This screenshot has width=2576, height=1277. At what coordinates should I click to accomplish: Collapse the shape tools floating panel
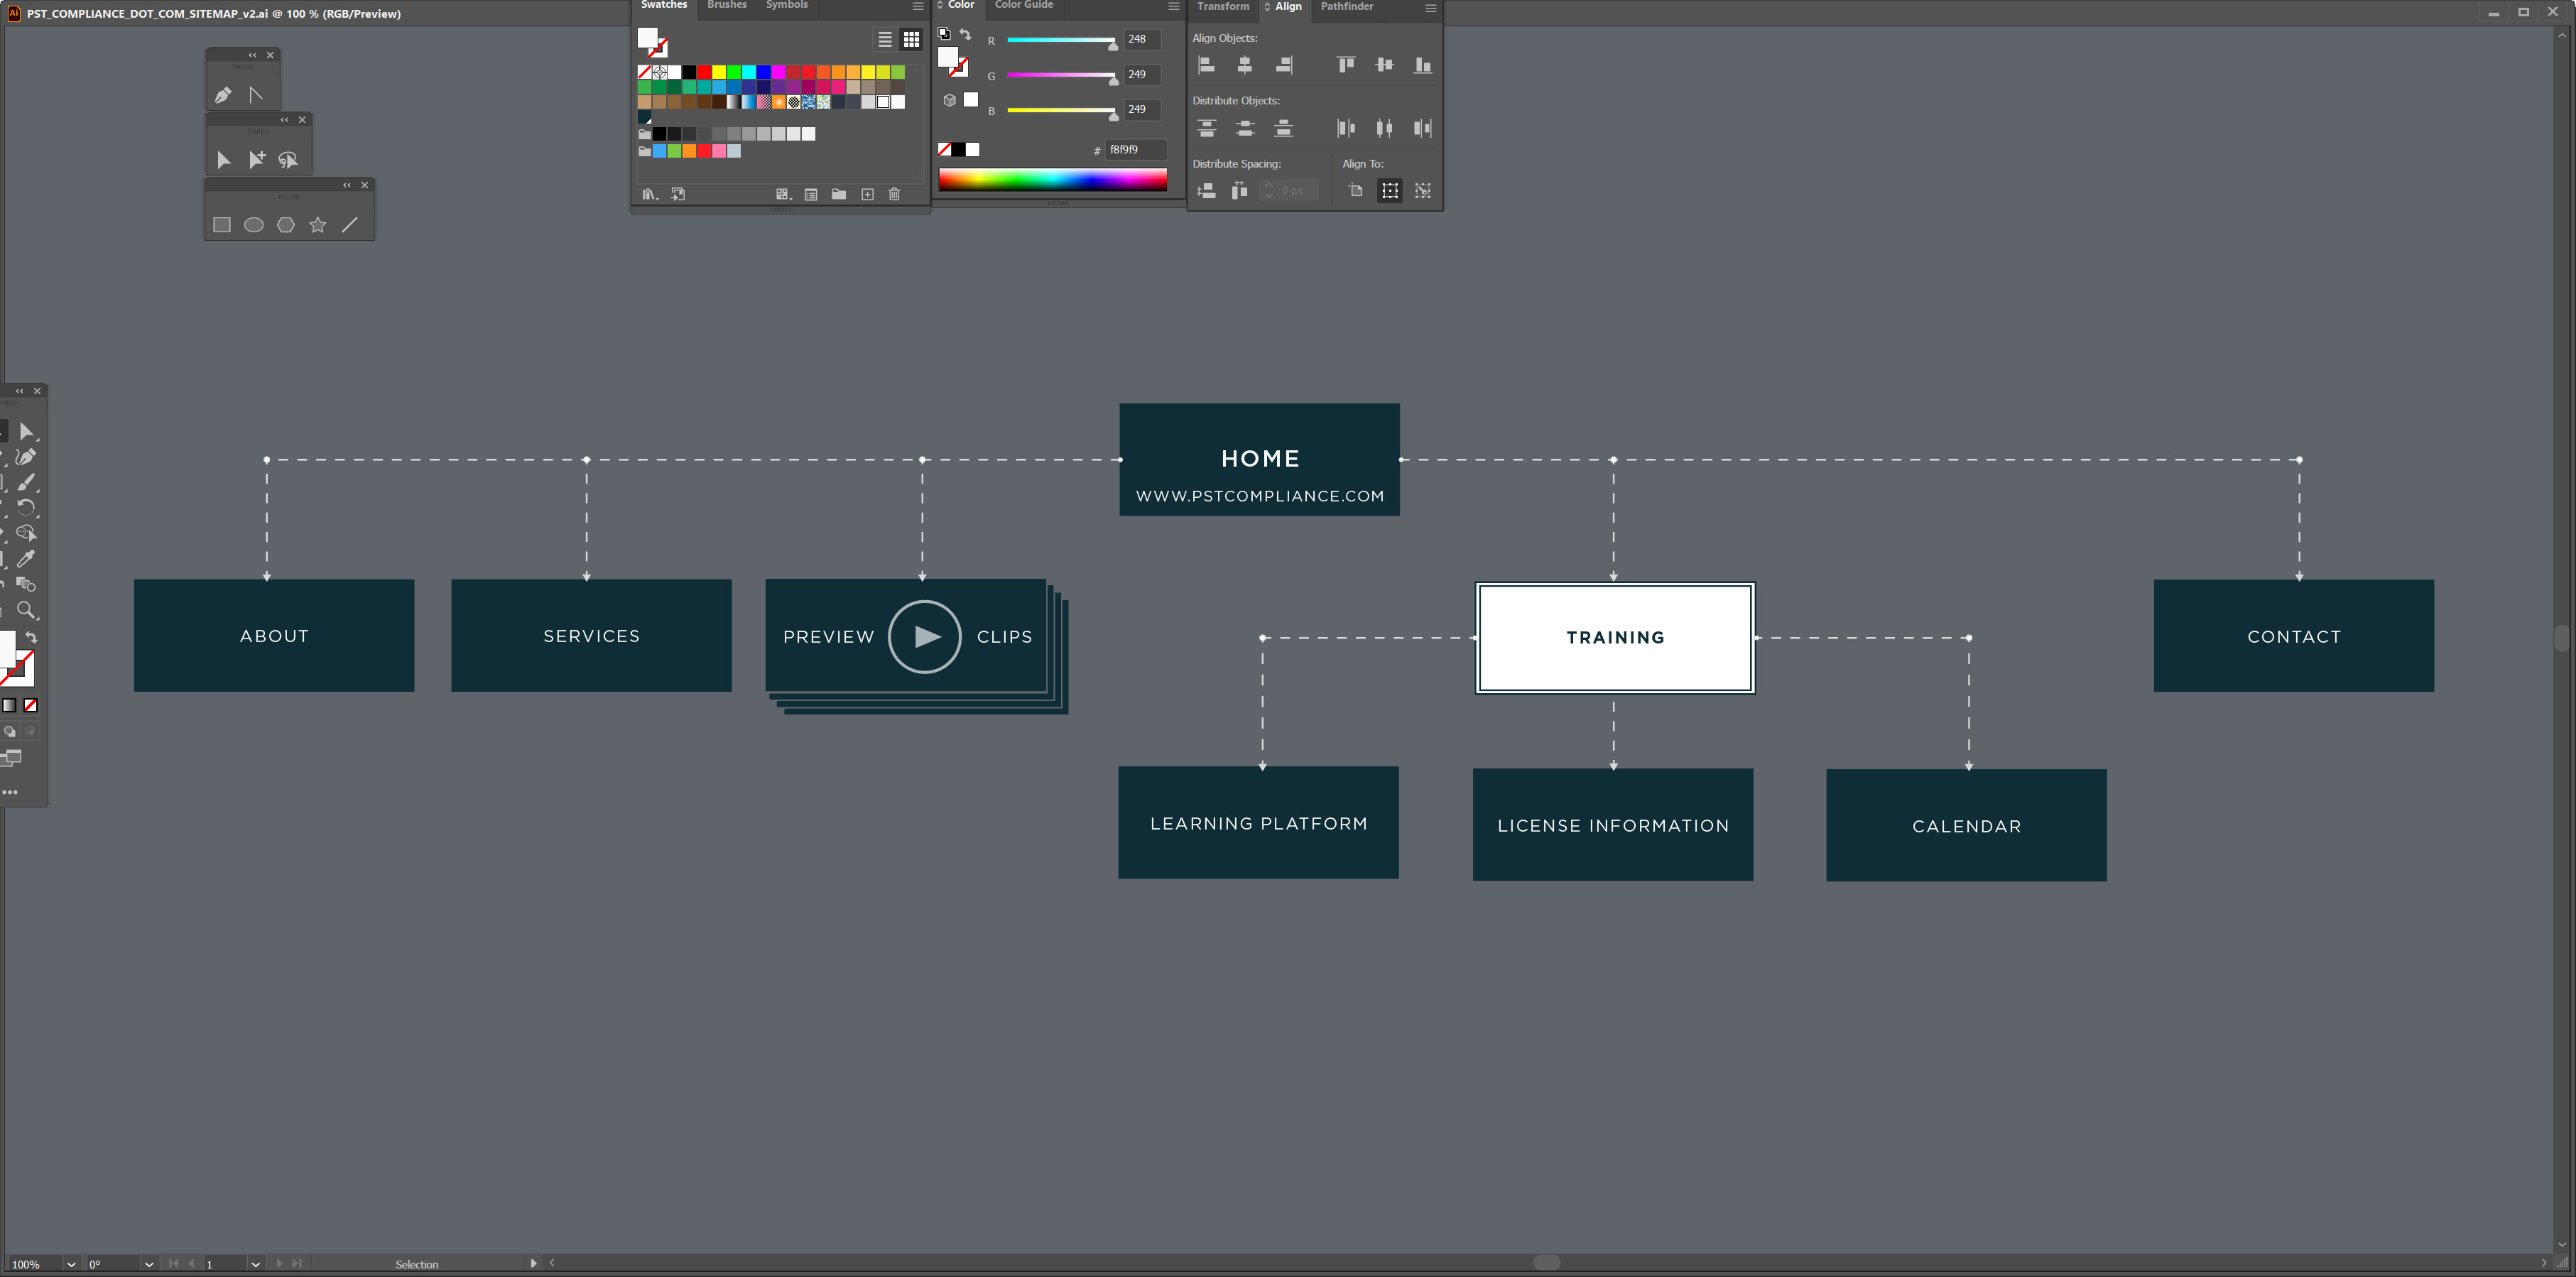pos(347,185)
